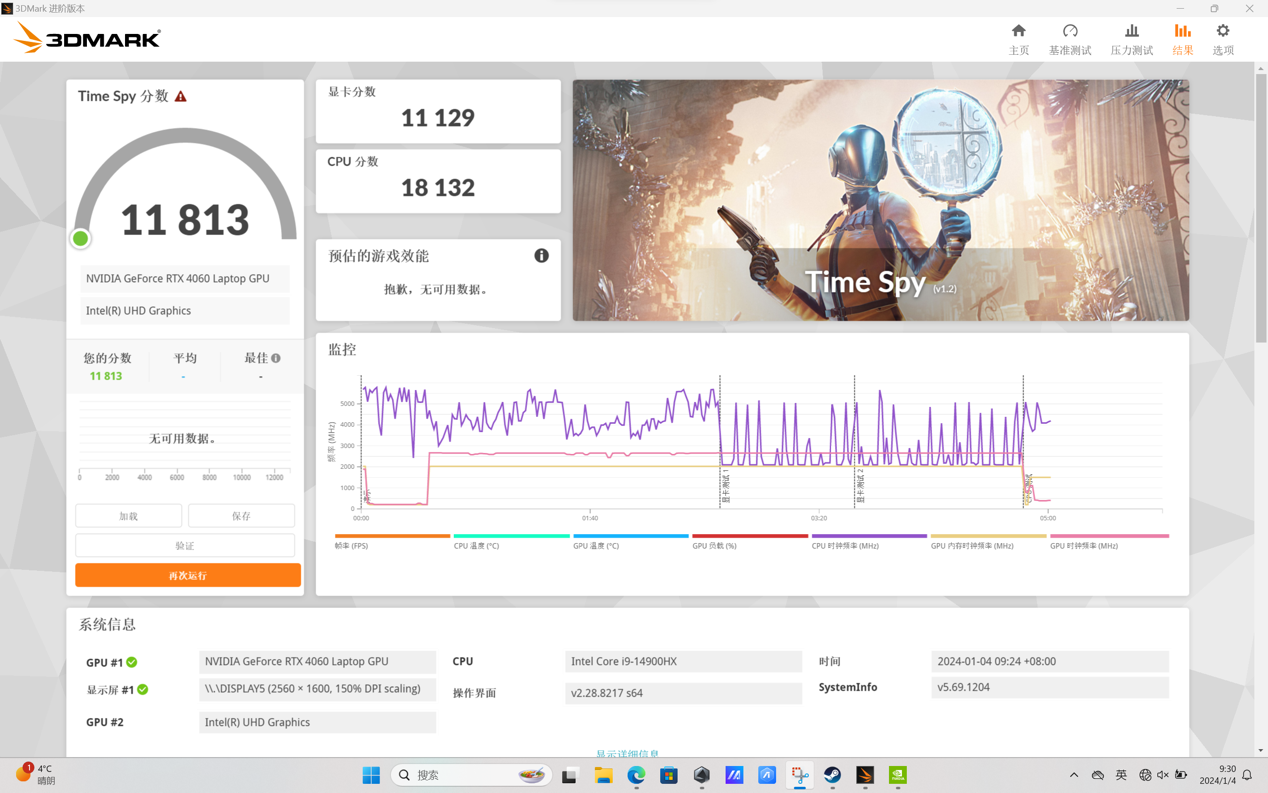
Task: Switch to the 结果 results tab
Action: (x=1182, y=38)
